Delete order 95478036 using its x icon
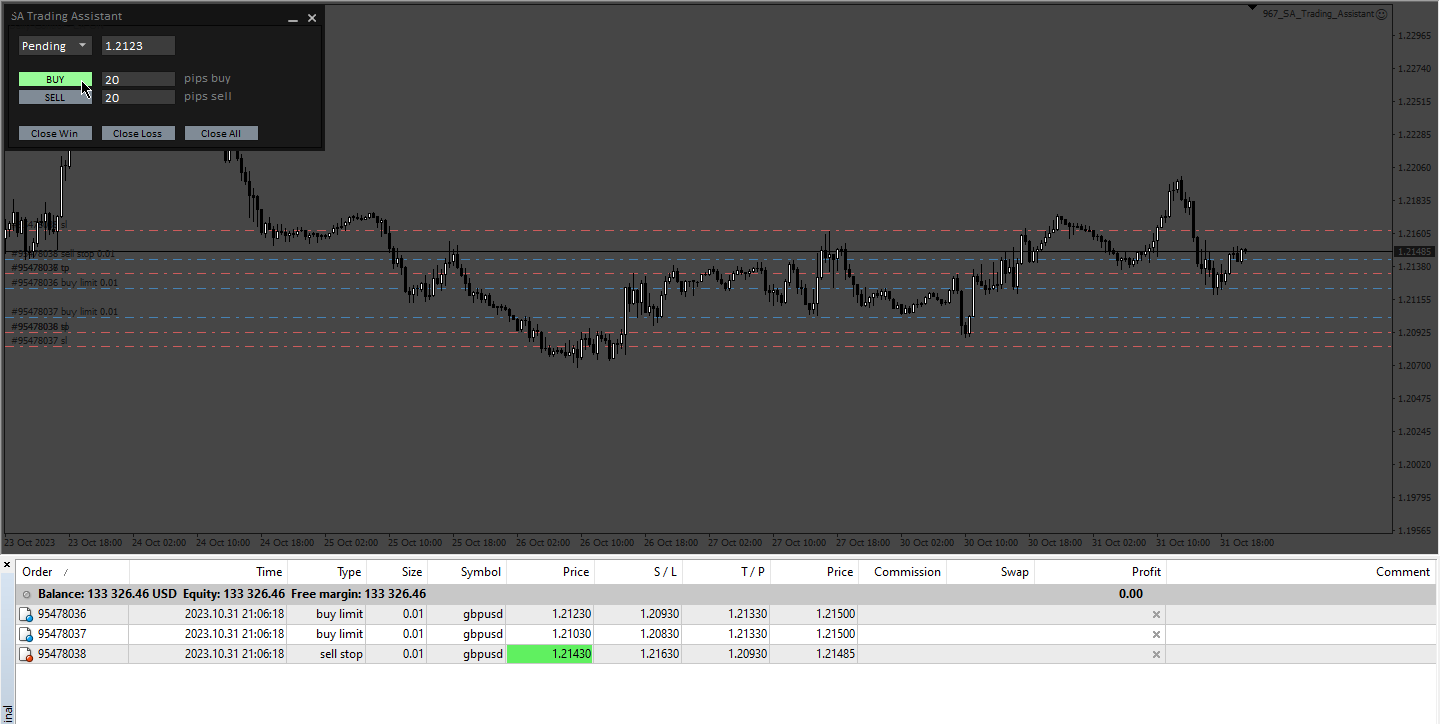The height and width of the screenshot is (724, 1440). [1156, 614]
